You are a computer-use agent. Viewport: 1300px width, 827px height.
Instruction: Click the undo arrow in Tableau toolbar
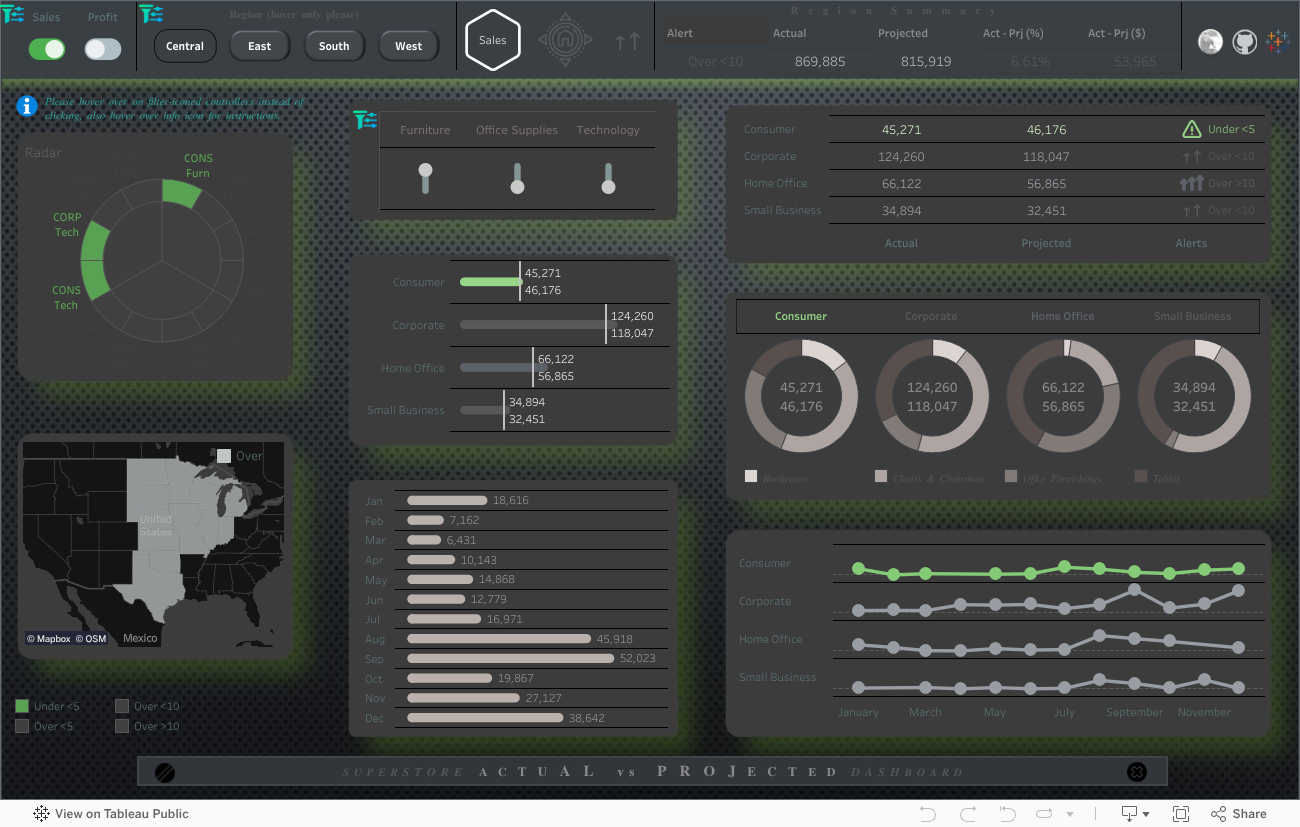928,814
